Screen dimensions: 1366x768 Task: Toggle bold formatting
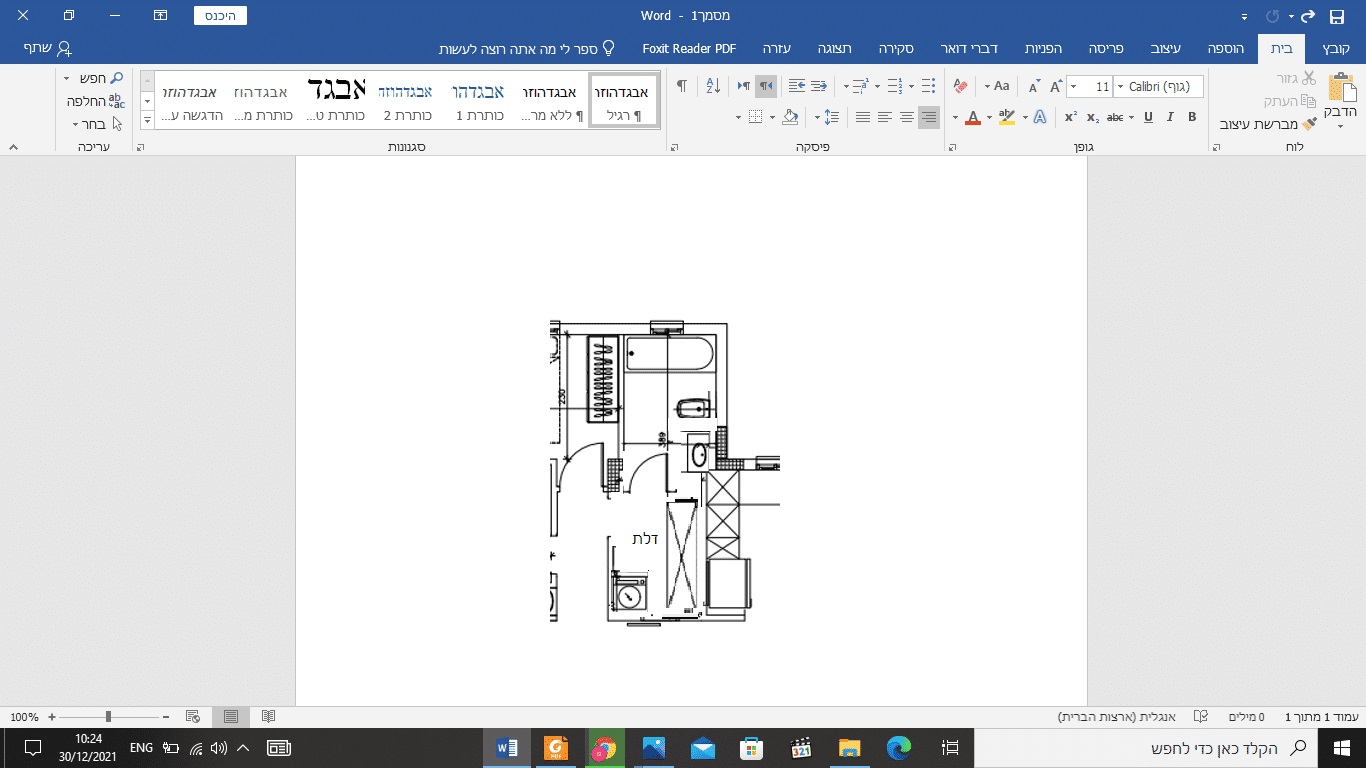pyautogui.click(x=1192, y=117)
